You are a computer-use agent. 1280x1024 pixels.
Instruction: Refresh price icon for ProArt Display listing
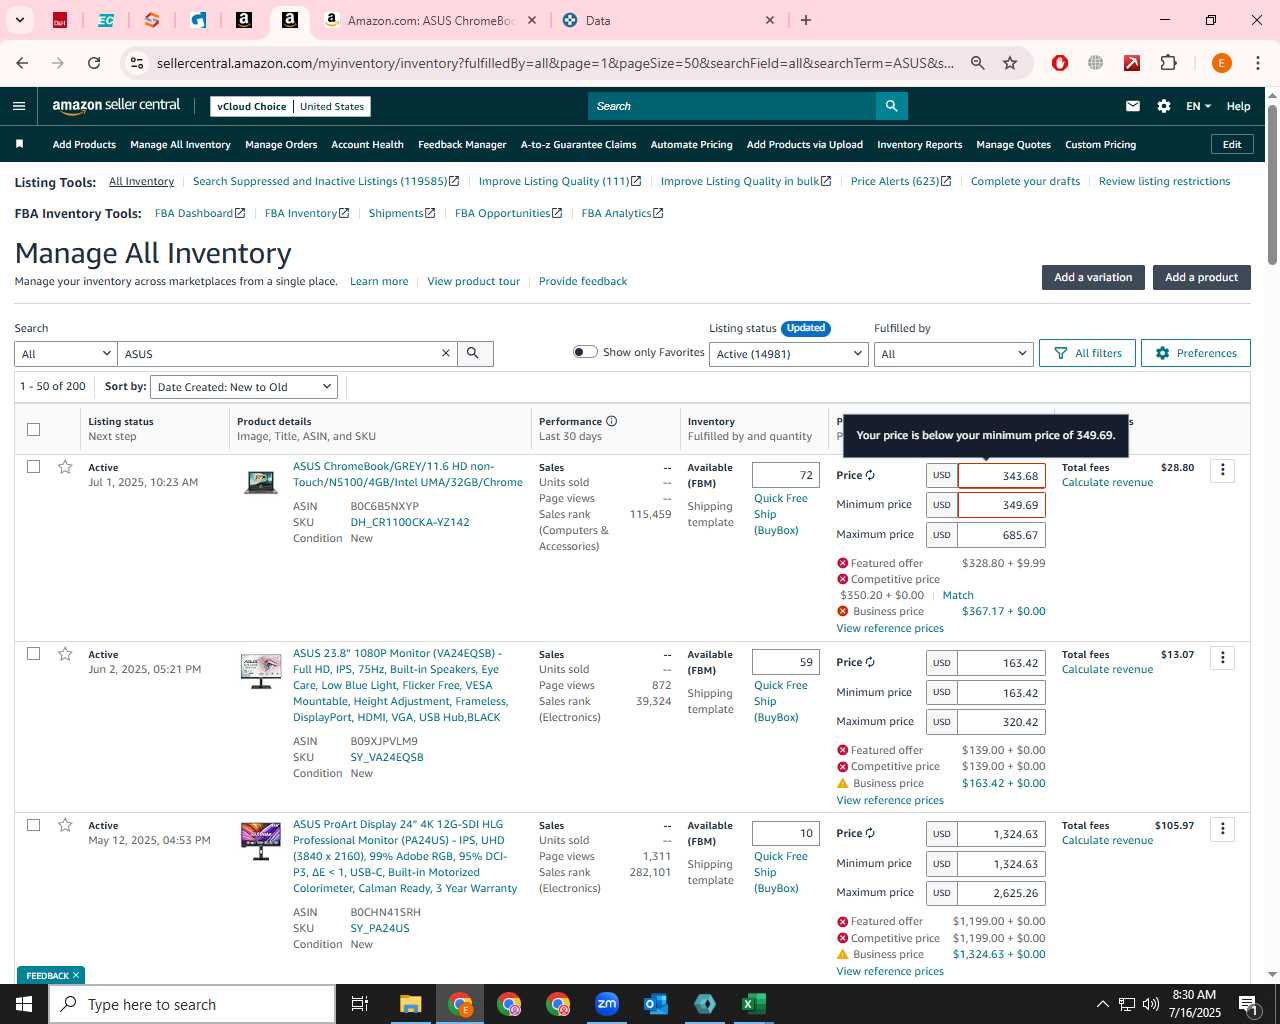pos(870,833)
